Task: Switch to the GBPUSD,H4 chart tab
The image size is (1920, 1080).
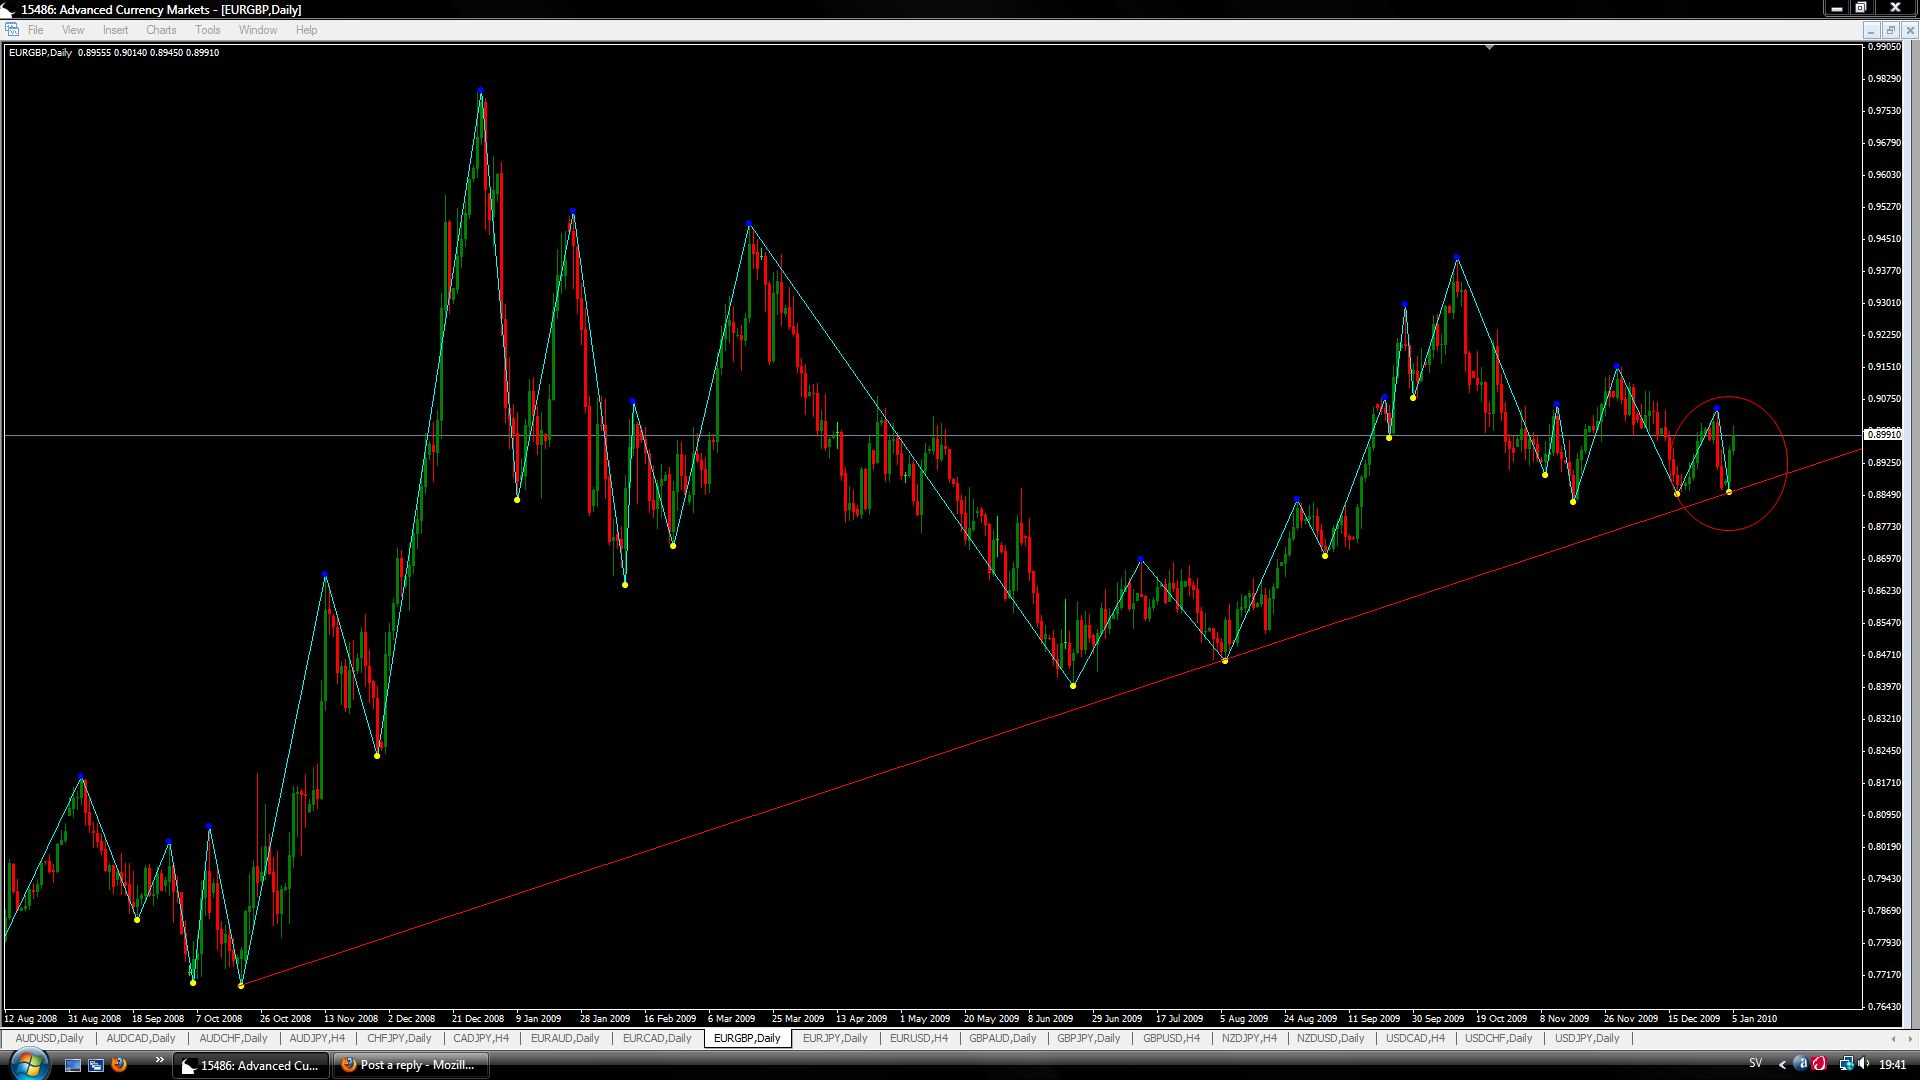Action: [x=1171, y=1038]
